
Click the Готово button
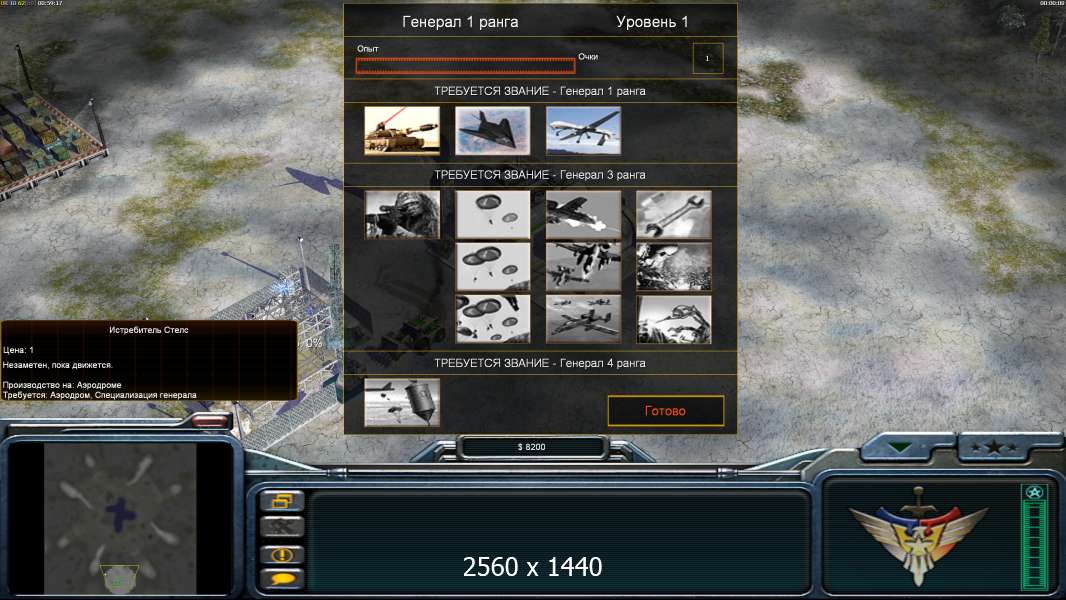click(666, 410)
